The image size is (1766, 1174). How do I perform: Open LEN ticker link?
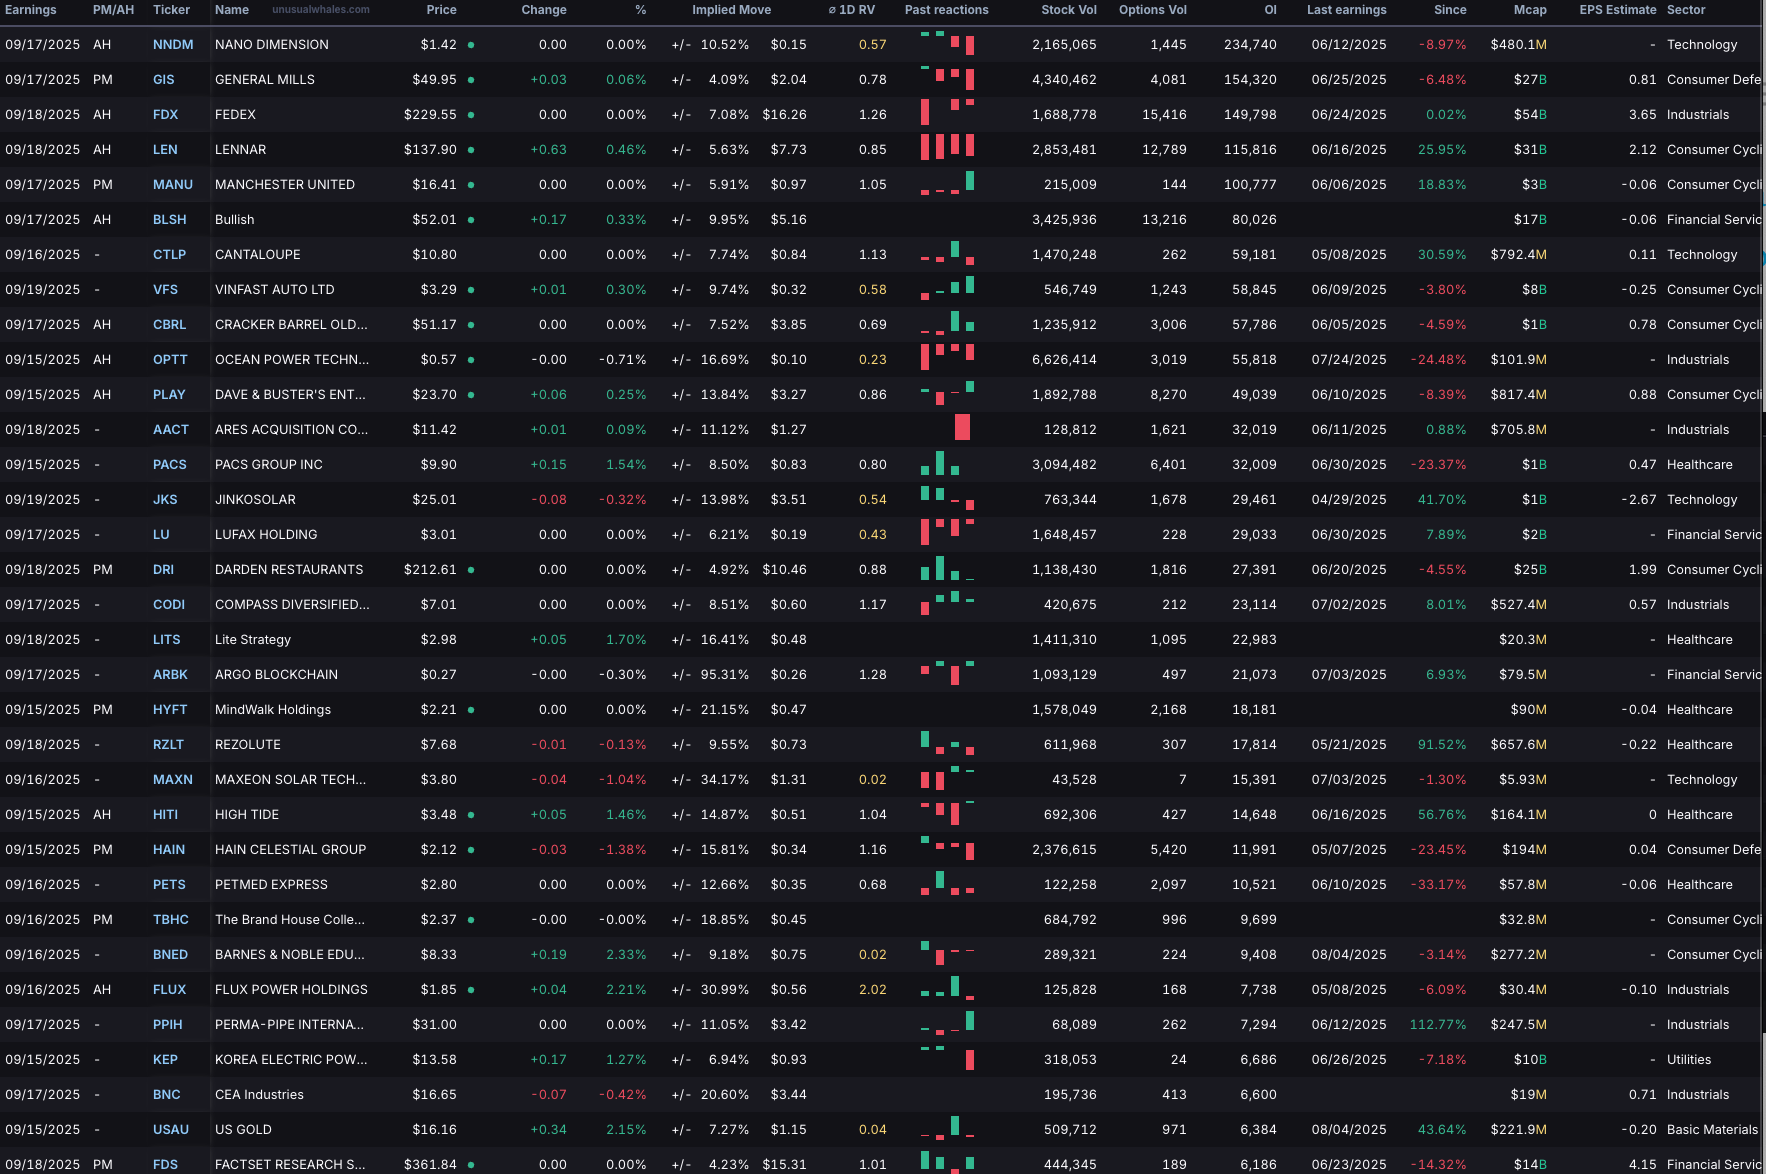165,150
